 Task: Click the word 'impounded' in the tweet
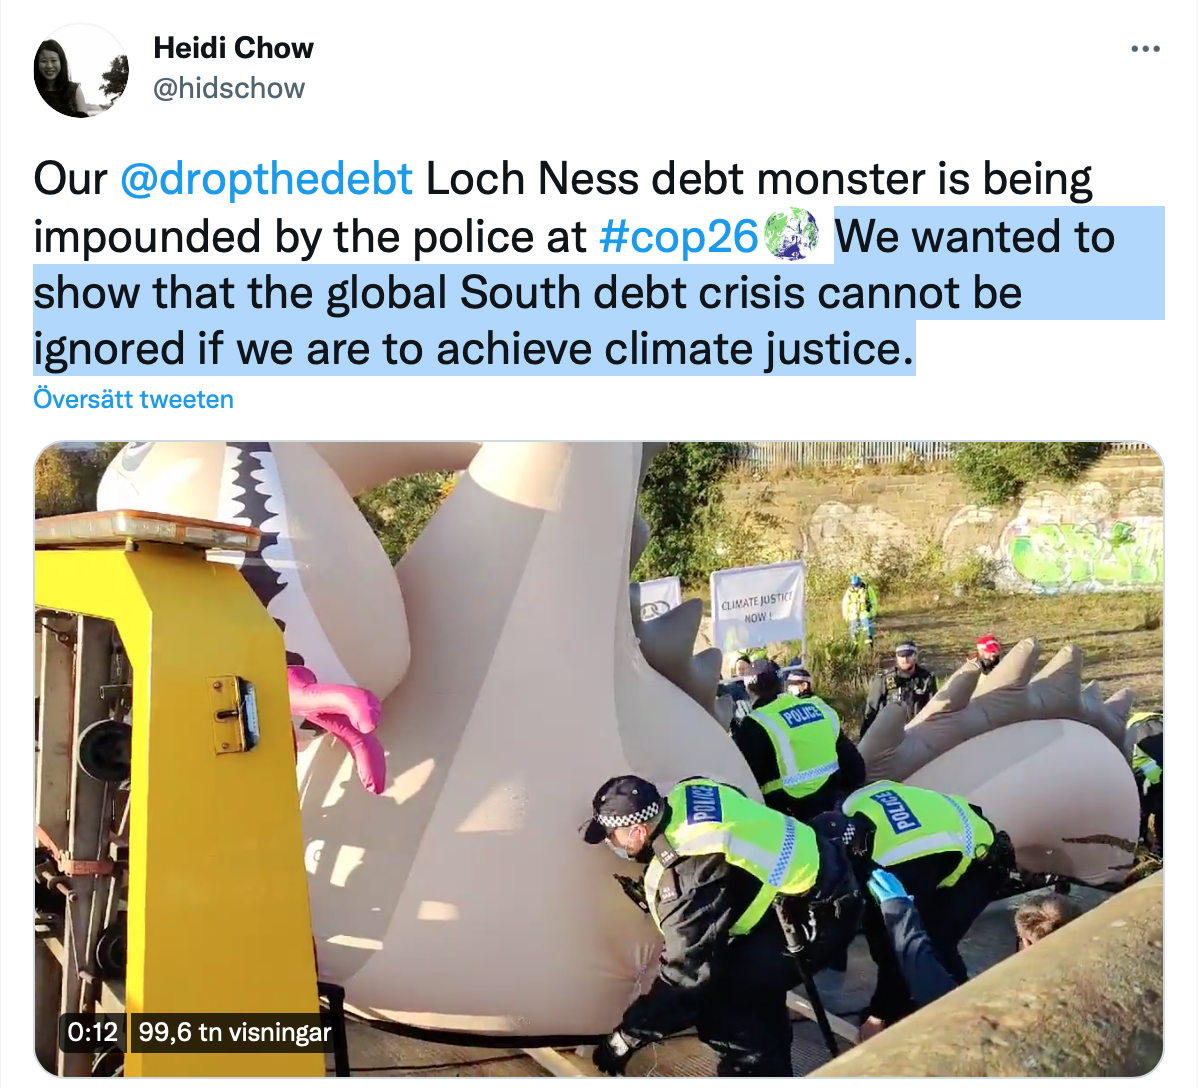click(x=147, y=236)
